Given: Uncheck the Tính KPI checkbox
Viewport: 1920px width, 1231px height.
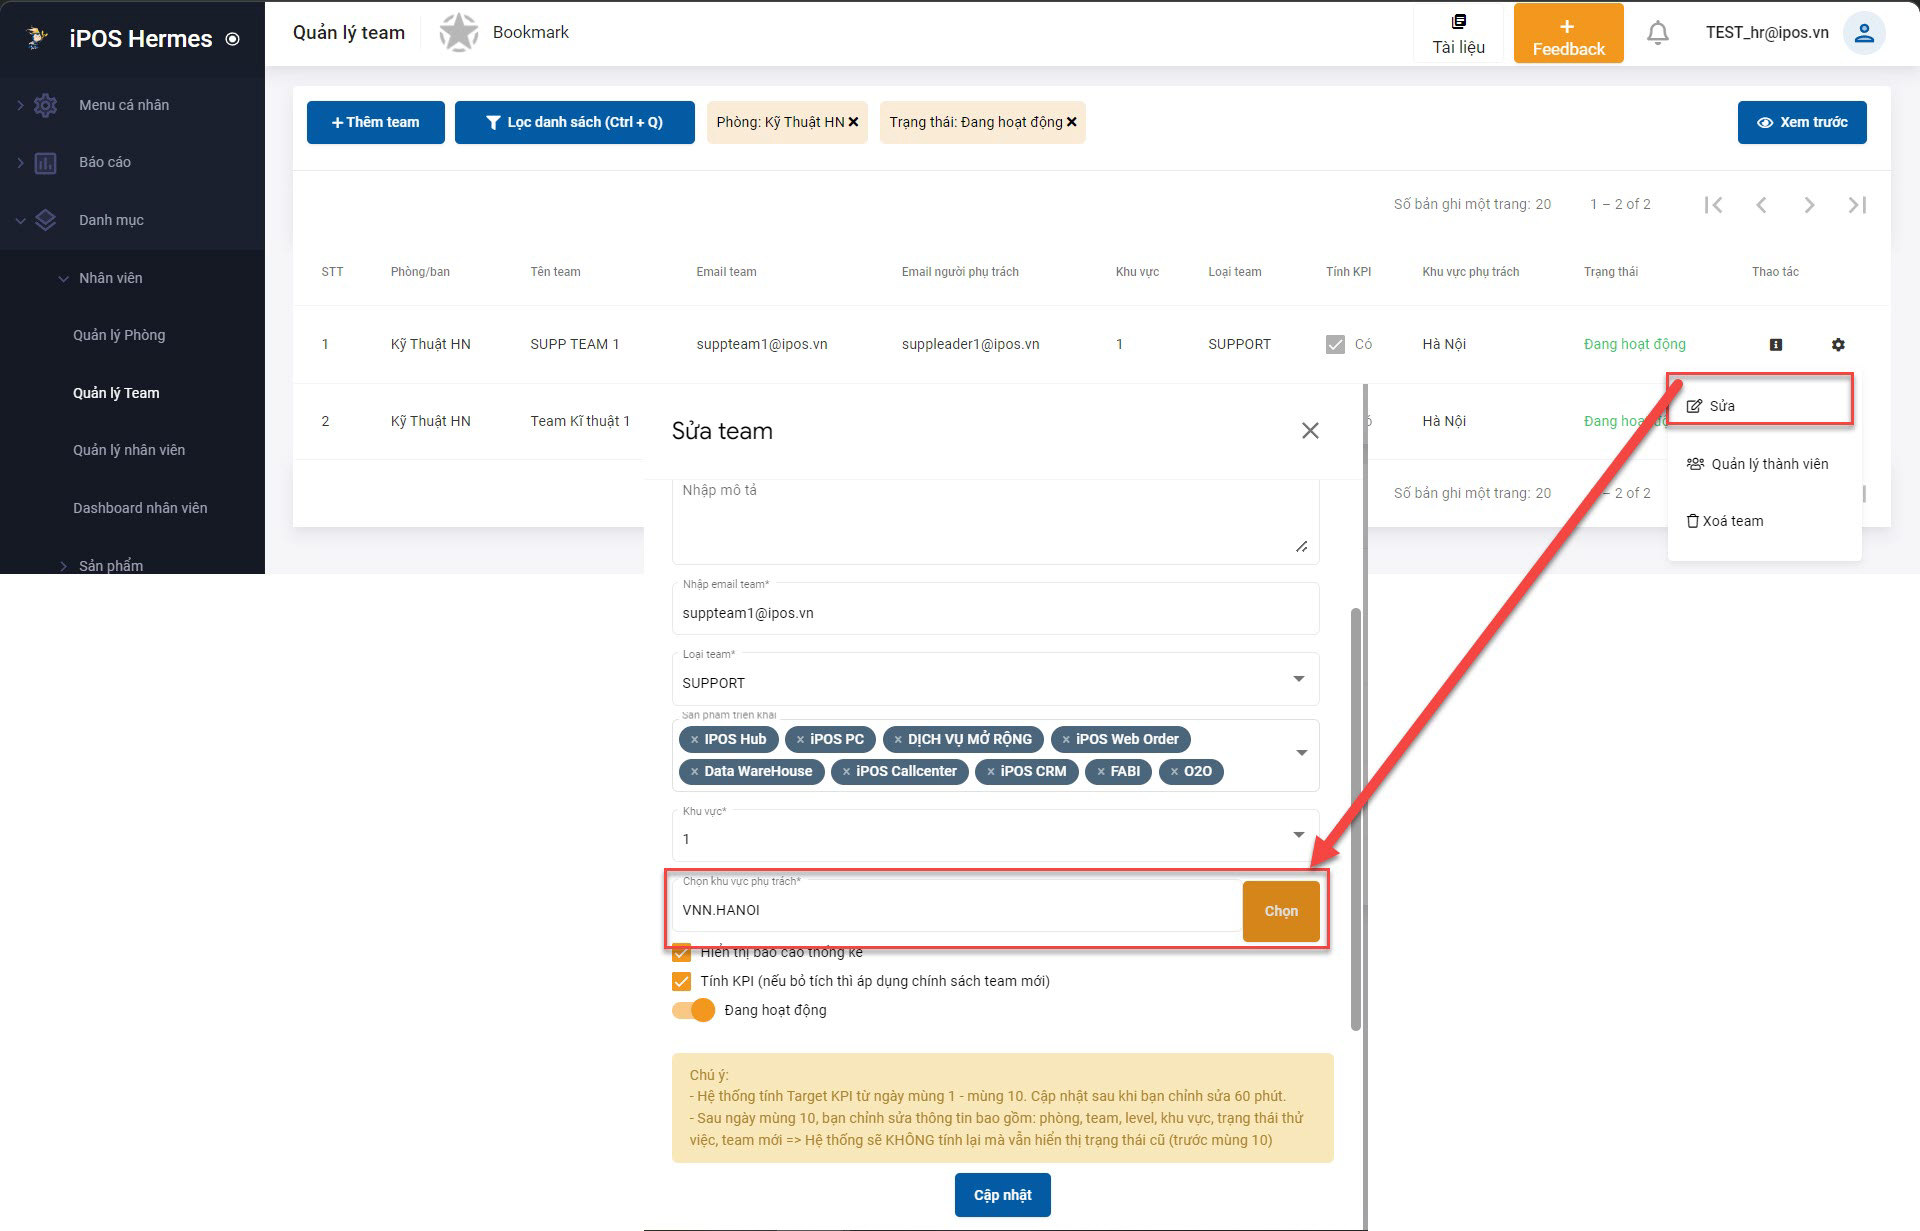Looking at the screenshot, I should click(x=682, y=981).
